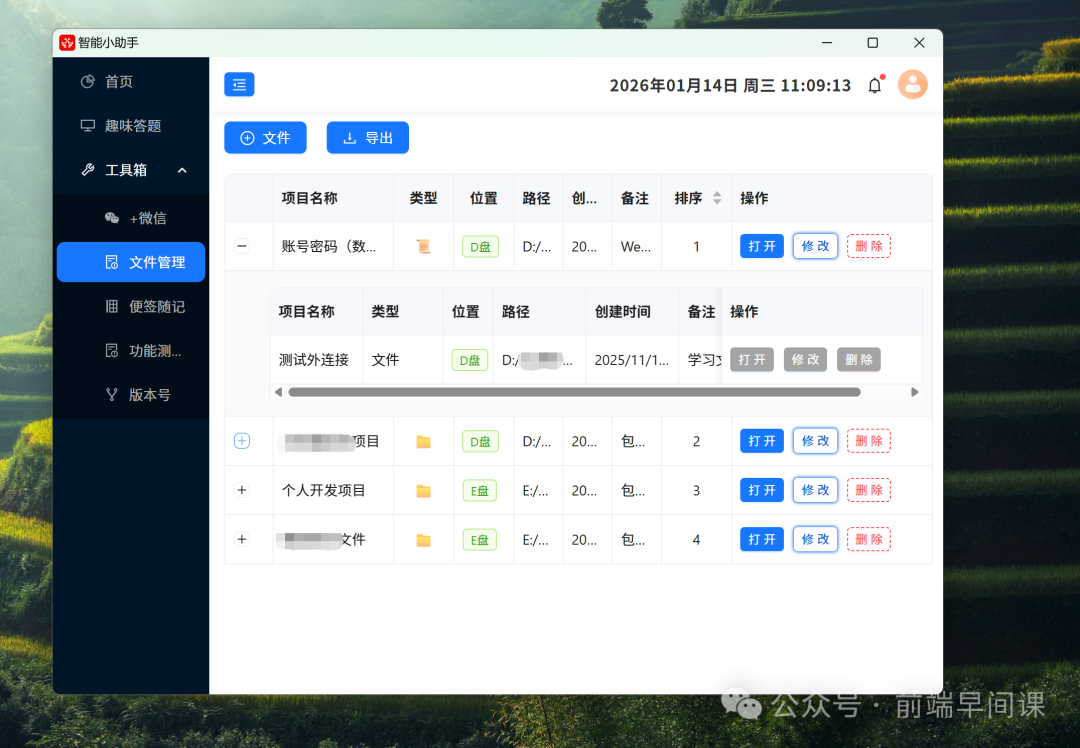Click the E盘 tag in 个人开发项目 row

(x=479, y=491)
